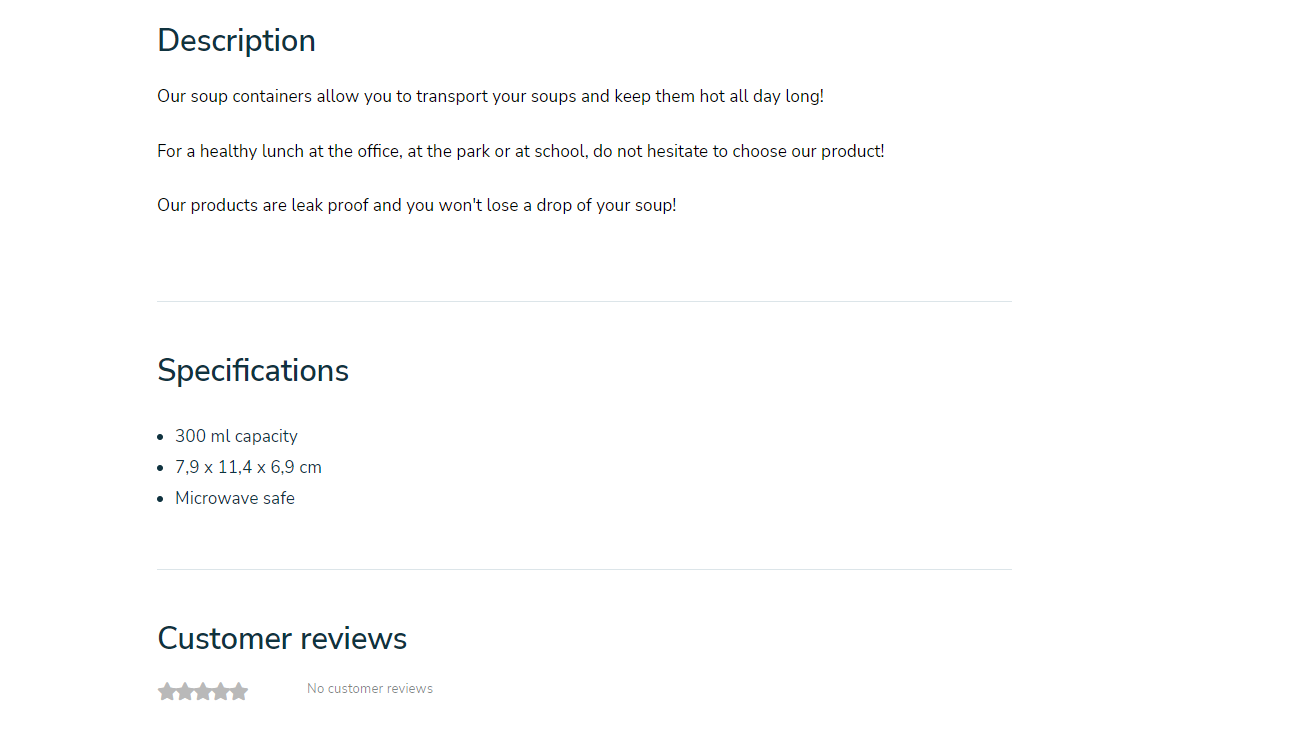The height and width of the screenshot is (732, 1307).
Task: Select the 7,9 x 11,4 x 6,9 cm dimension item
Action: pos(248,467)
